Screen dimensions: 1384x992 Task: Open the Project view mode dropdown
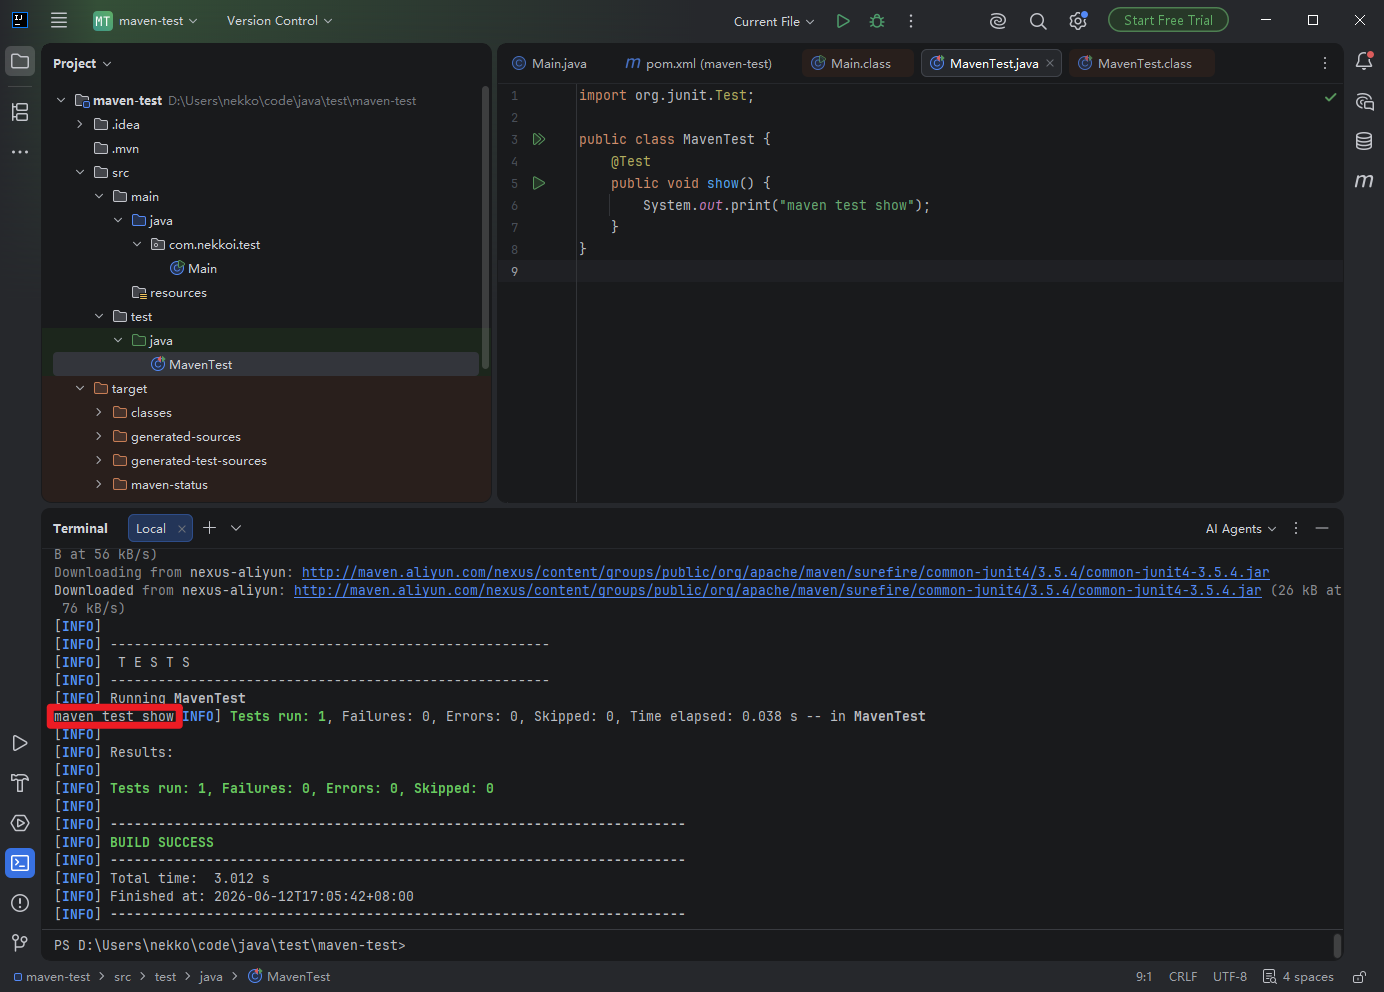tap(82, 63)
